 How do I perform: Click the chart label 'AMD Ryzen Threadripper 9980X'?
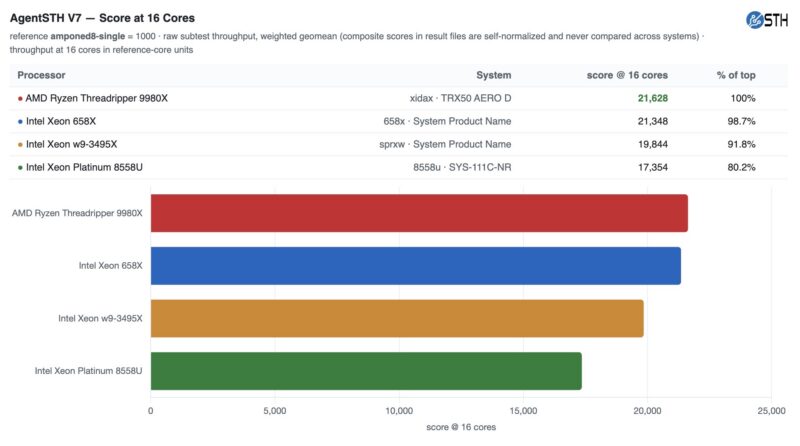click(77, 213)
